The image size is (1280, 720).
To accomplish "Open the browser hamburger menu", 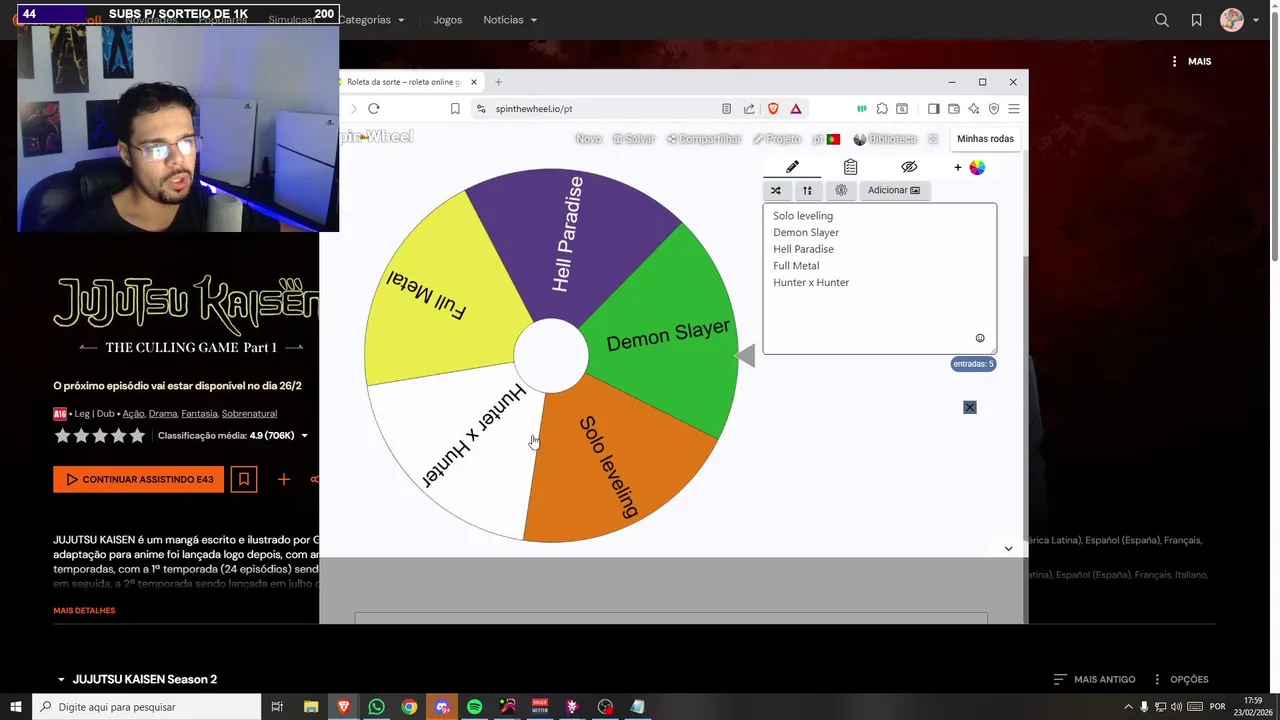I will point(1013,108).
